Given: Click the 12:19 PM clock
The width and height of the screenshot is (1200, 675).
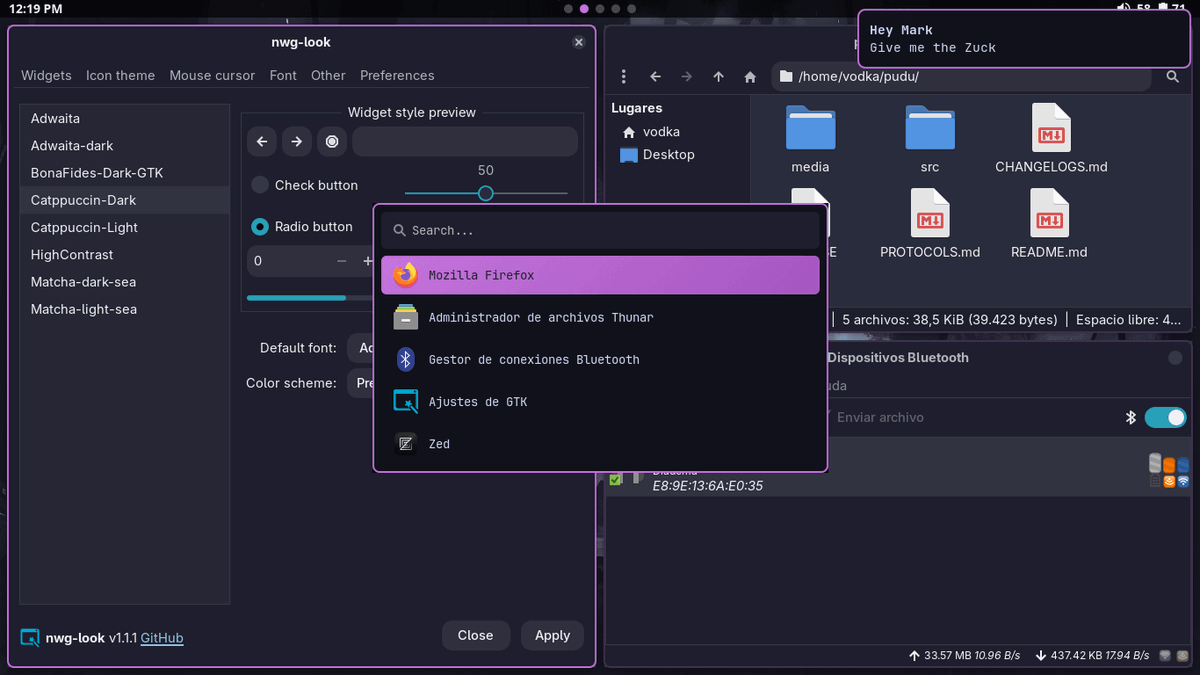Looking at the screenshot, I should tap(36, 9).
